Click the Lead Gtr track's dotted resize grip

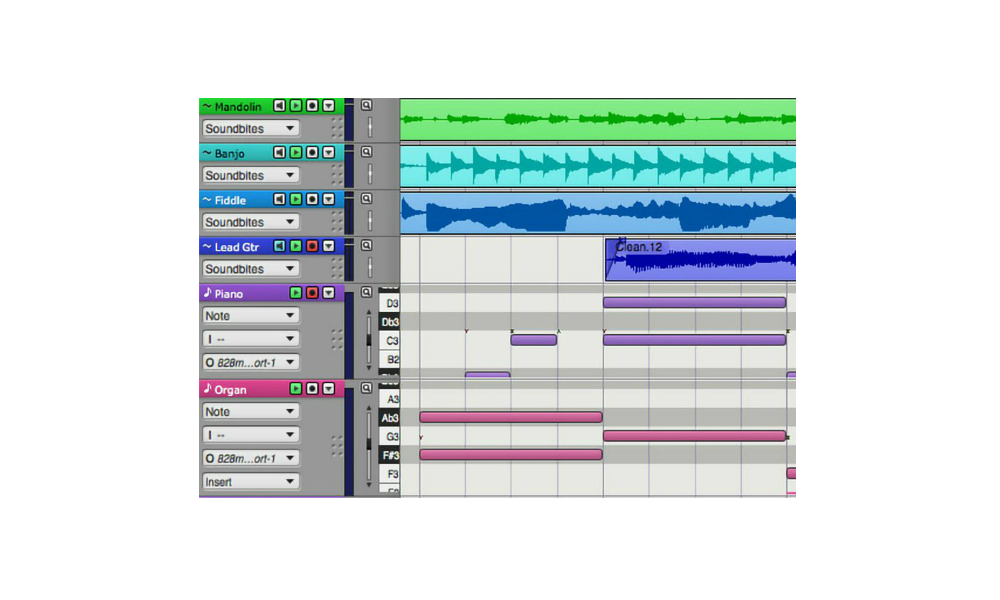click(337, 268)
